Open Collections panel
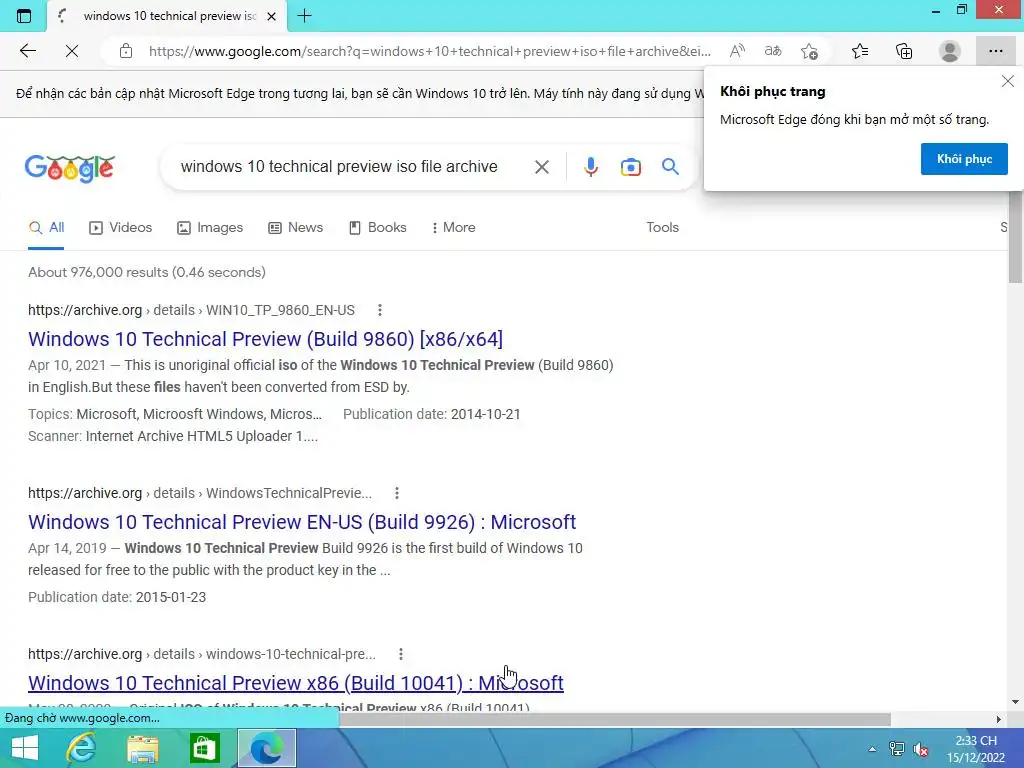Screen dimensions: 1024x768 (904, 51)
